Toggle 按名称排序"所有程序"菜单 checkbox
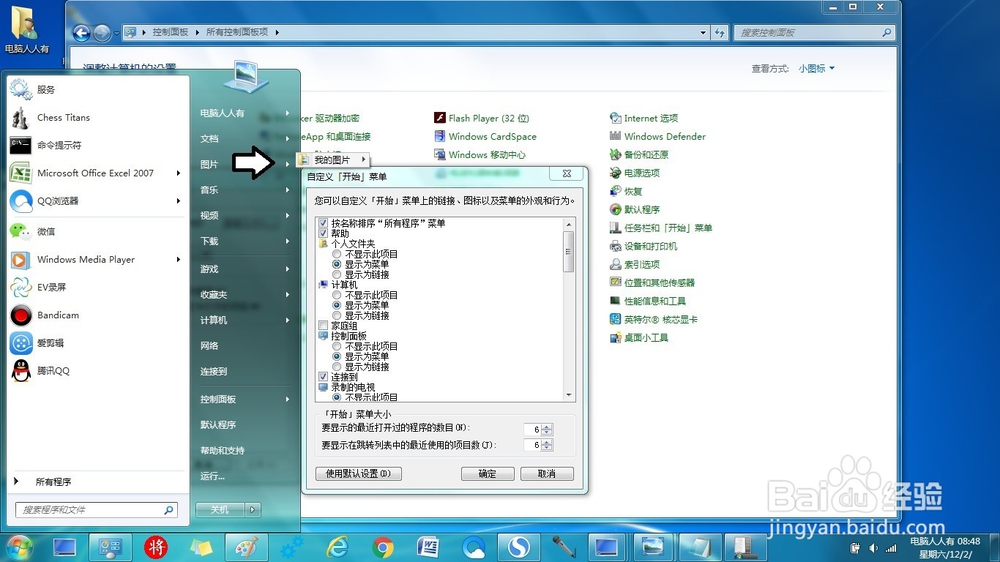Viewport: 1000px width, 562px height. [x=323, y=223]
